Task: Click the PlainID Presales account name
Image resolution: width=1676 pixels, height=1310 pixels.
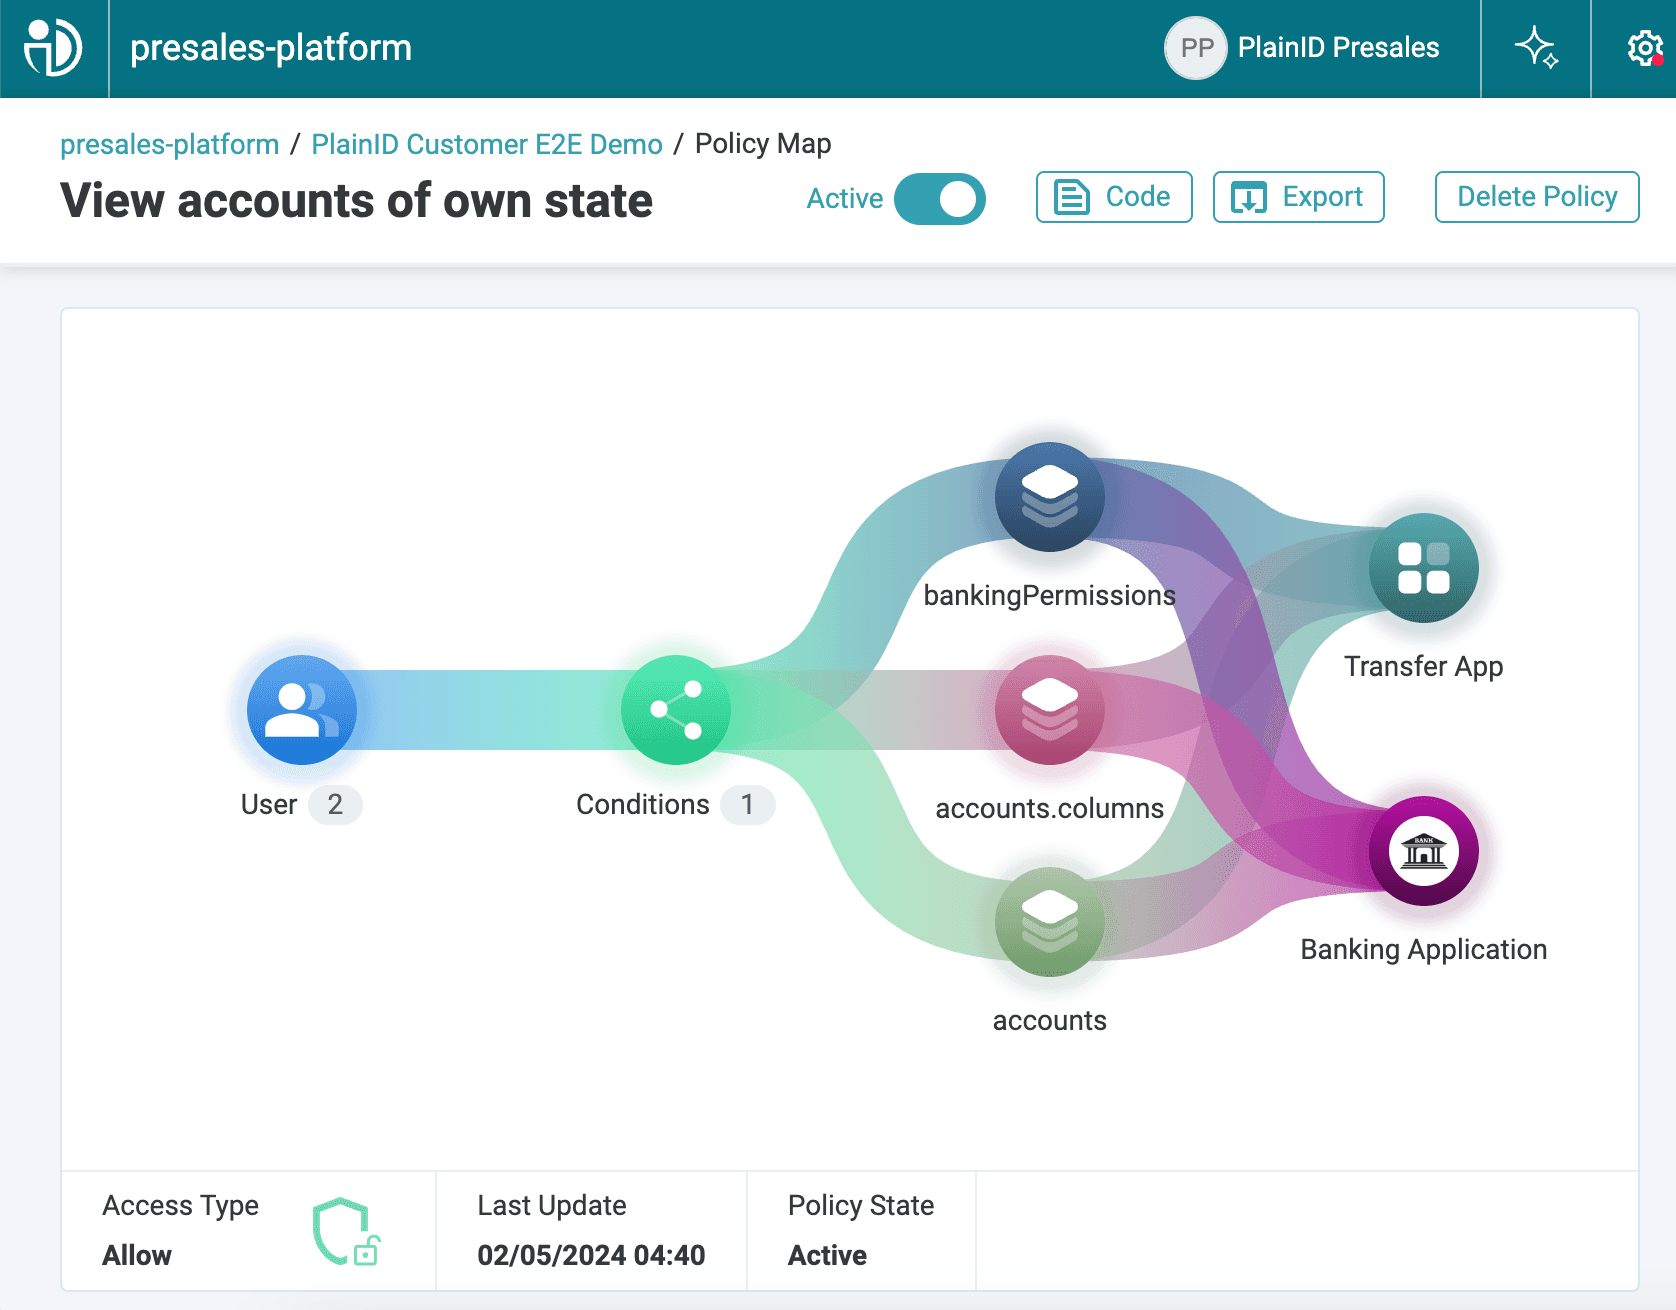Action: (1338, 48)
